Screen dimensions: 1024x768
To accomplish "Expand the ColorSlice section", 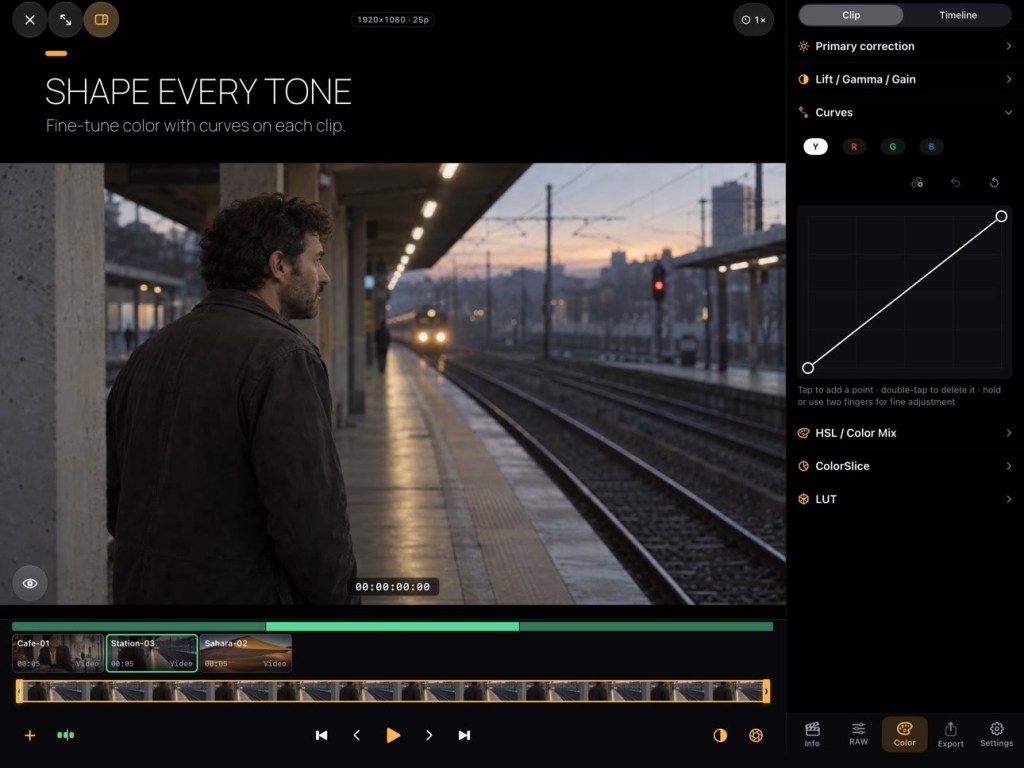I will click(x=904, y=466).
